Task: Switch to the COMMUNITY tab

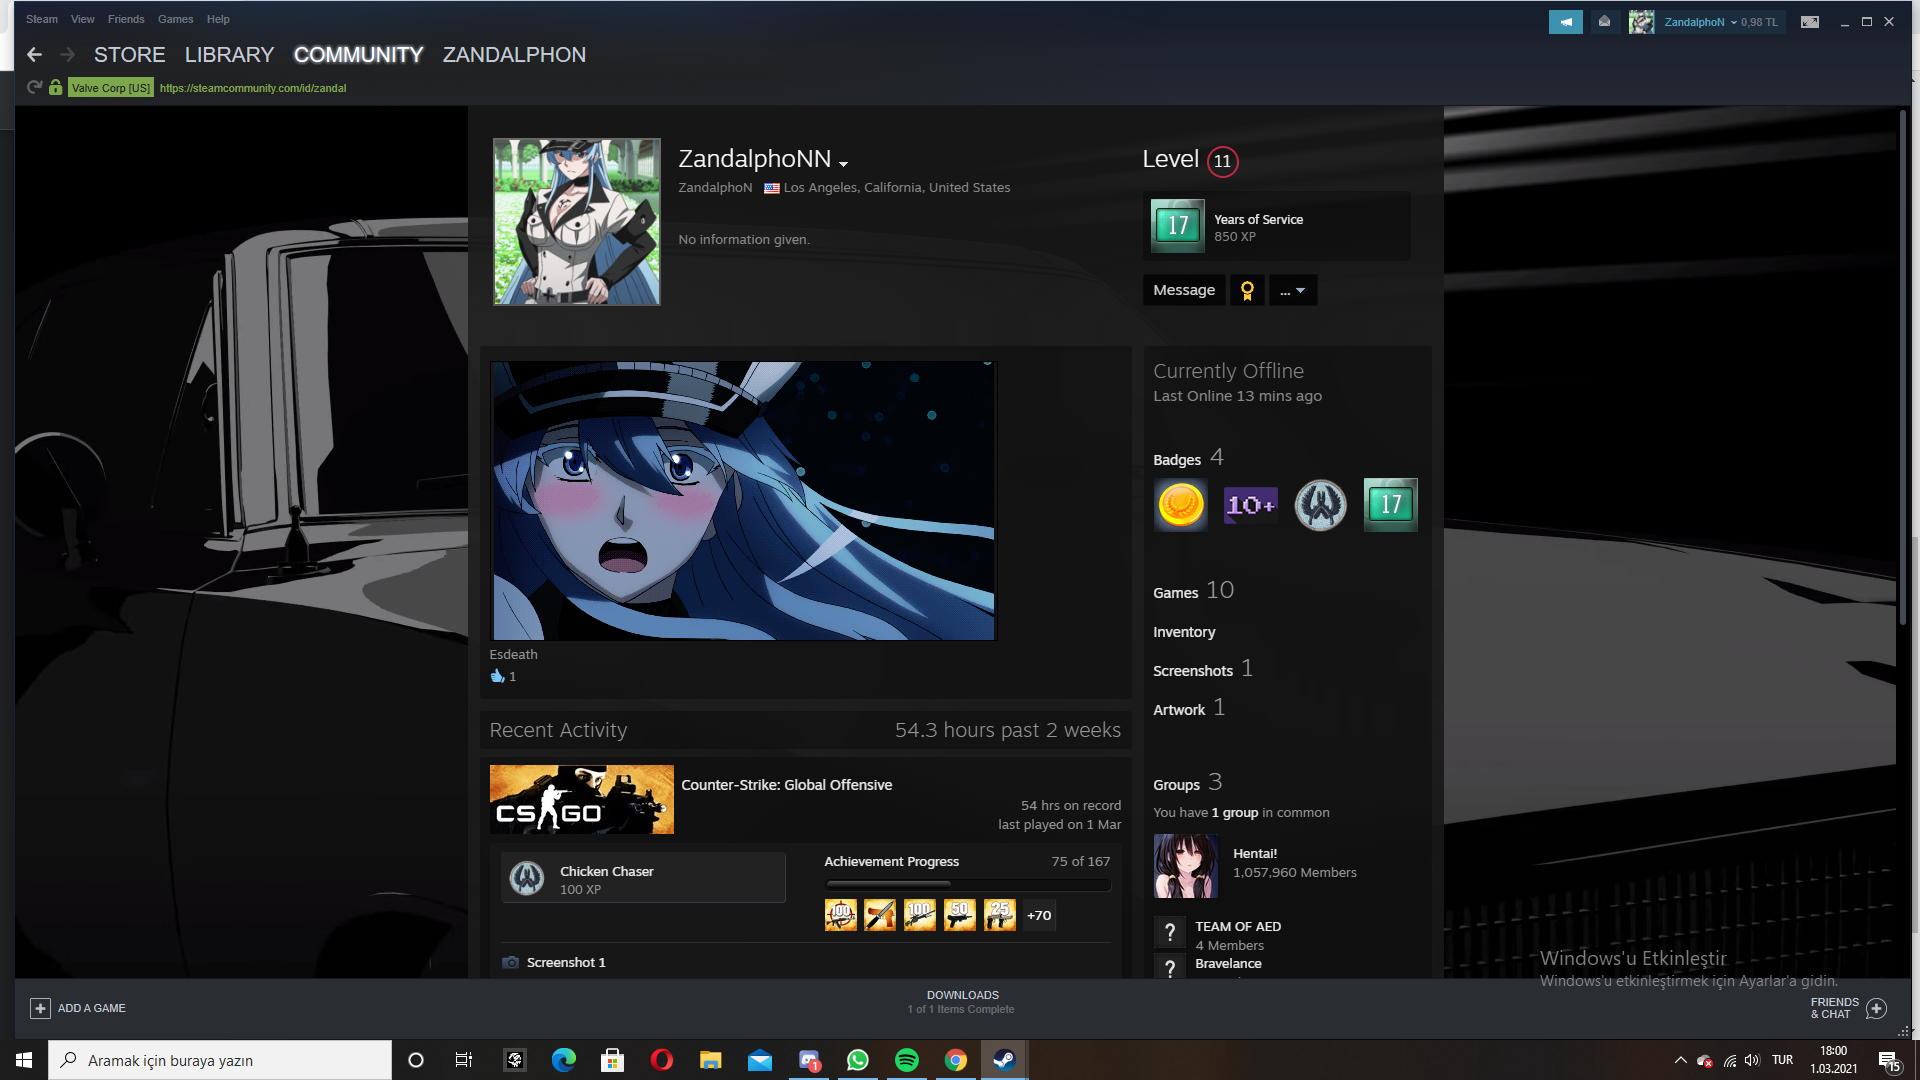Action: click(359, 55)
